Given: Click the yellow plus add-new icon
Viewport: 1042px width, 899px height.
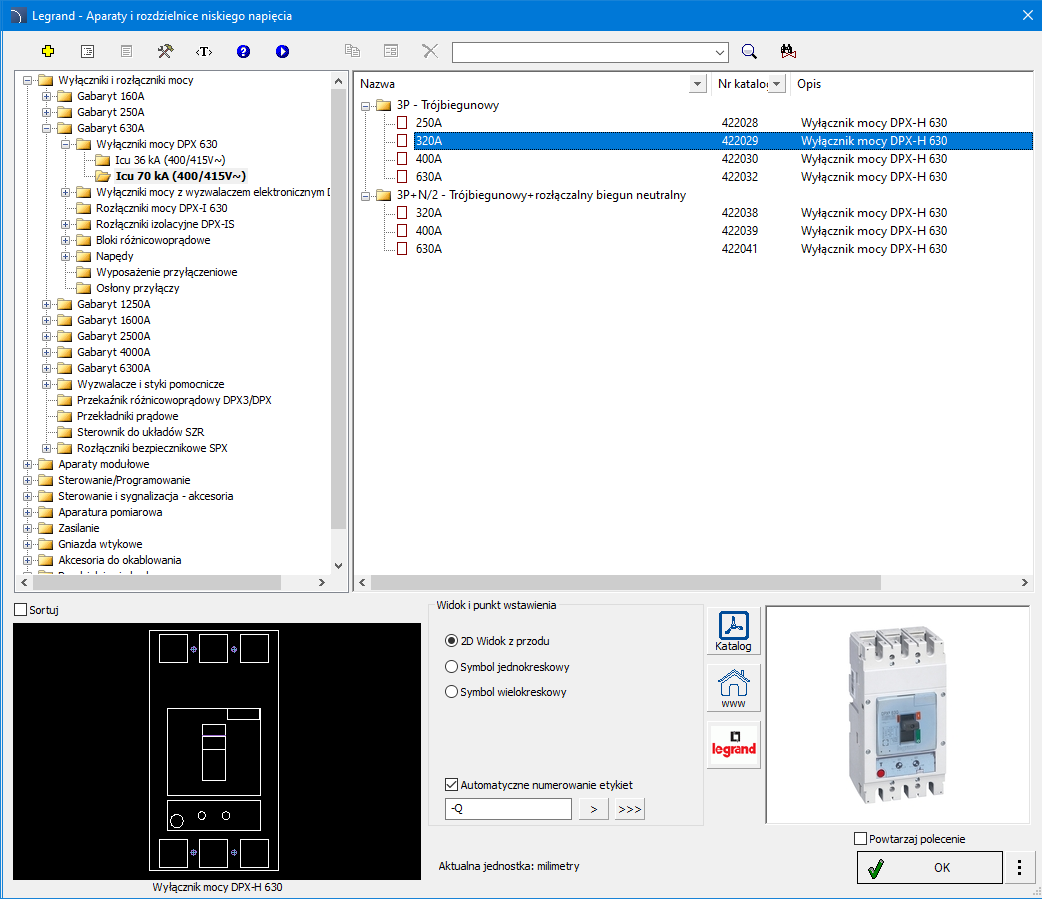Looking at the screenshot, I should (x=48, y=51).
